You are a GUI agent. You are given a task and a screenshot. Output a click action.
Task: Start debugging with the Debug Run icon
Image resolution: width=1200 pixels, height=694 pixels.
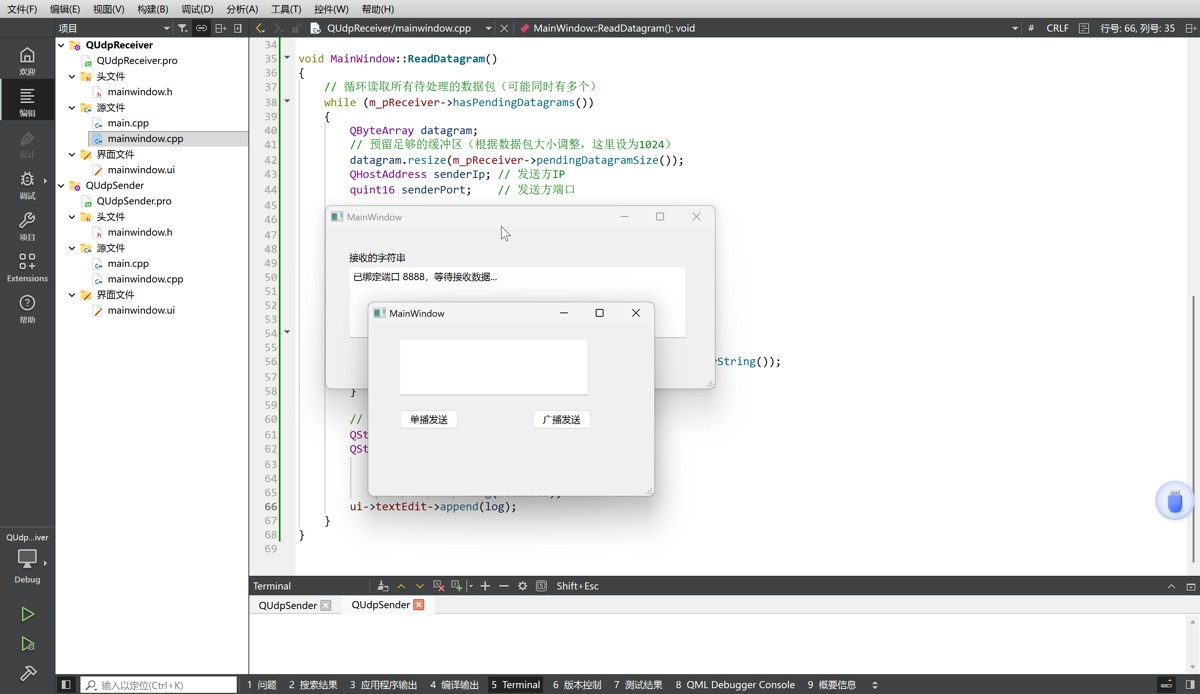[27, 644]
